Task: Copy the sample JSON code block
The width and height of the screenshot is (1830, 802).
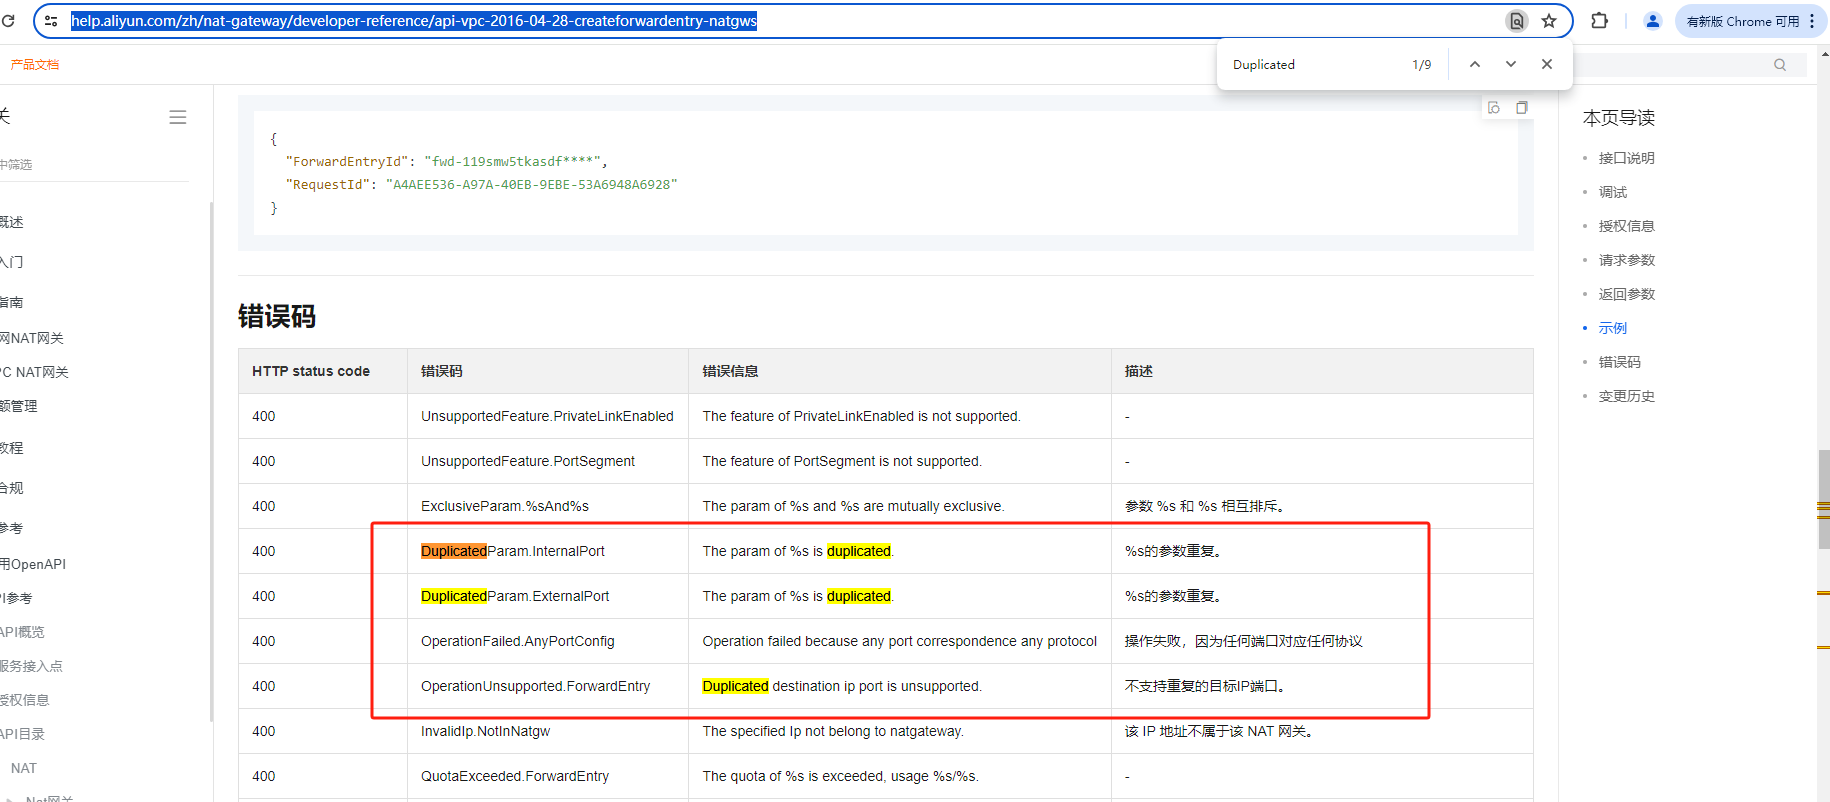Action: [x=1521, y=108]
